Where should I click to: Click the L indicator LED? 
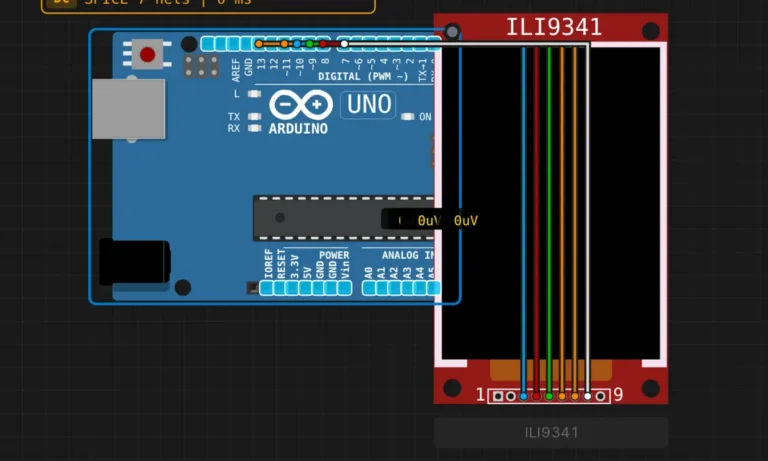point(254,94)
